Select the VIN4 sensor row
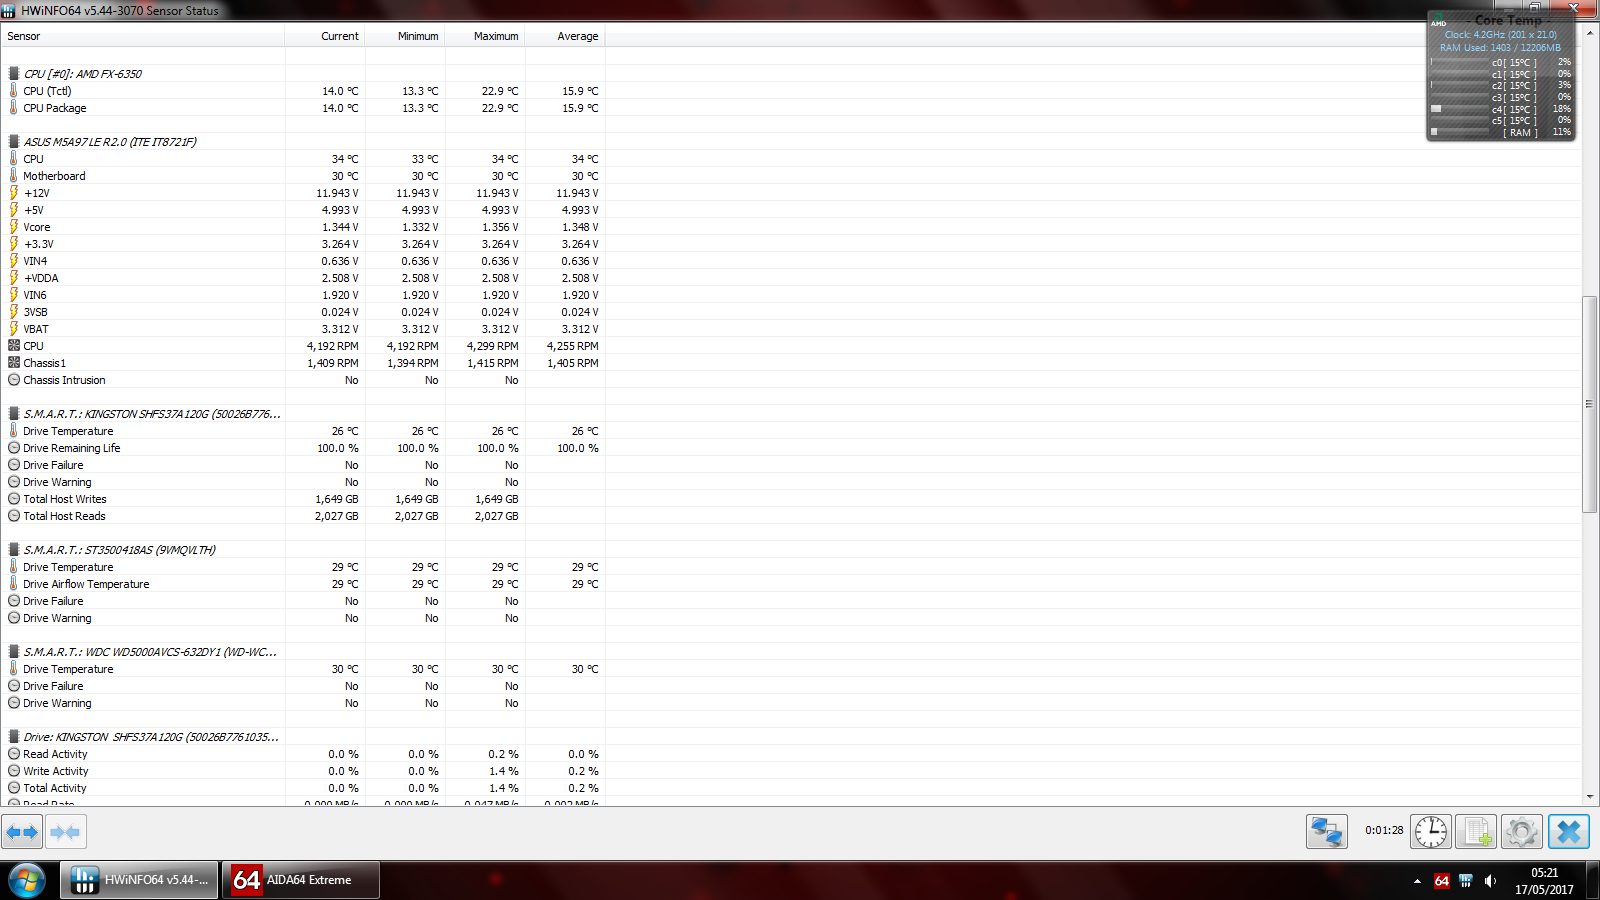The height and width of the screenshot is (900, 1600). [x=303, y=261]
